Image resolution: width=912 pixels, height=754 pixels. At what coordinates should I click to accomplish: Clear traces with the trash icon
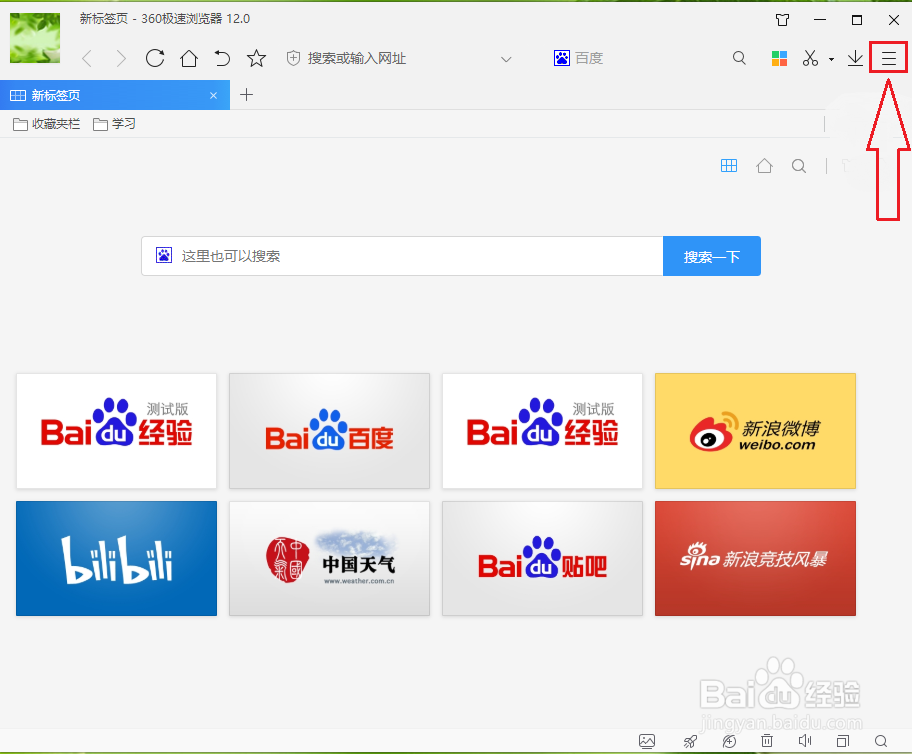tap(767, 741)
